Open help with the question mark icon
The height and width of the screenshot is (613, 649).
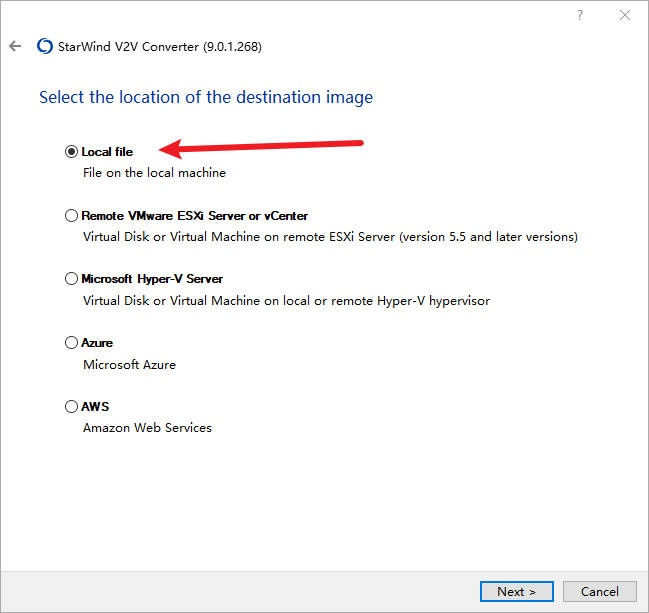point(580,15)
